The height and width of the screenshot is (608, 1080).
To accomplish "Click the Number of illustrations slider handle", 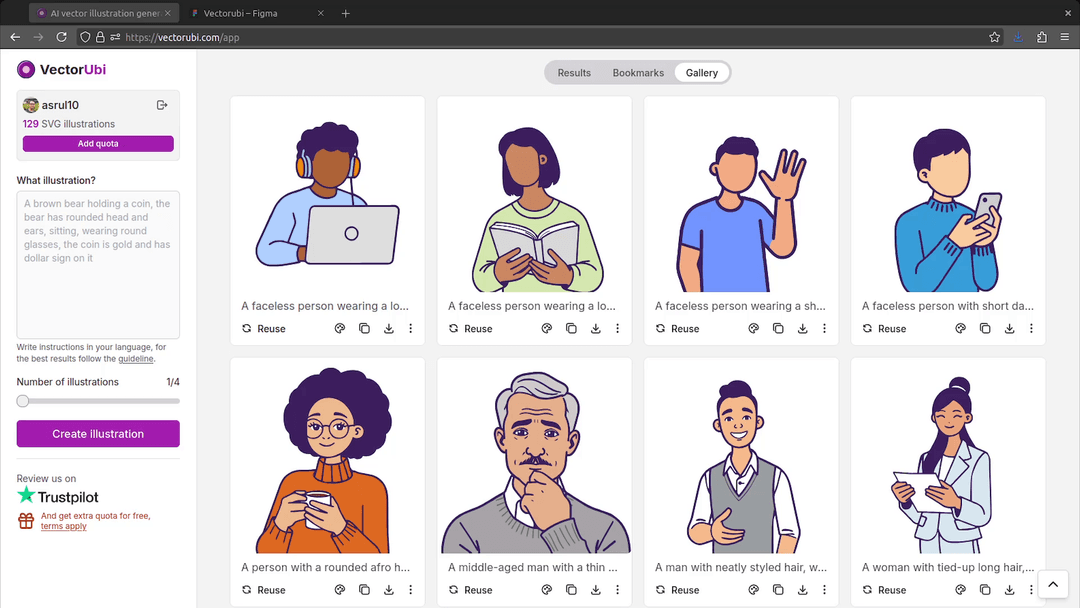I will click(x=23, y=401).
